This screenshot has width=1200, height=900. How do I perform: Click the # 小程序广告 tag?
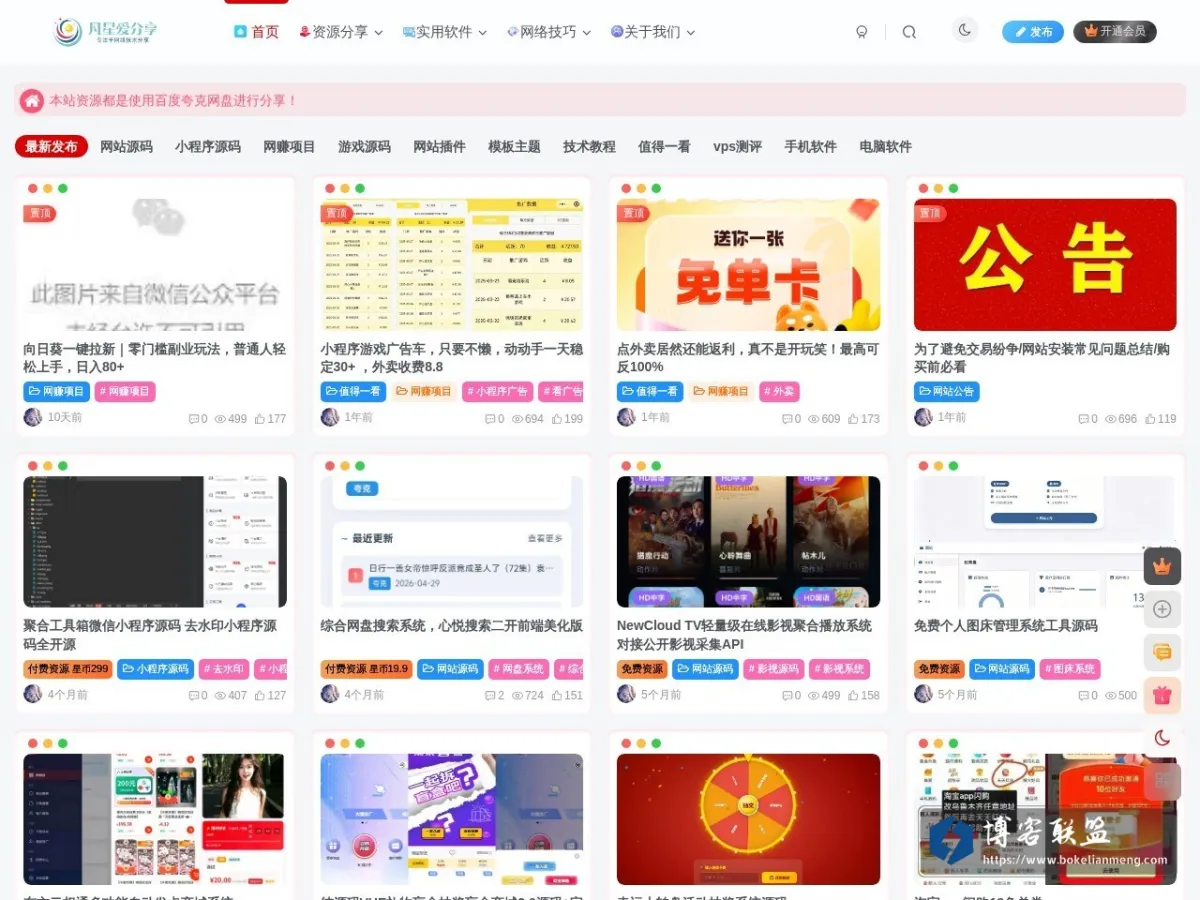pos(498,392)
